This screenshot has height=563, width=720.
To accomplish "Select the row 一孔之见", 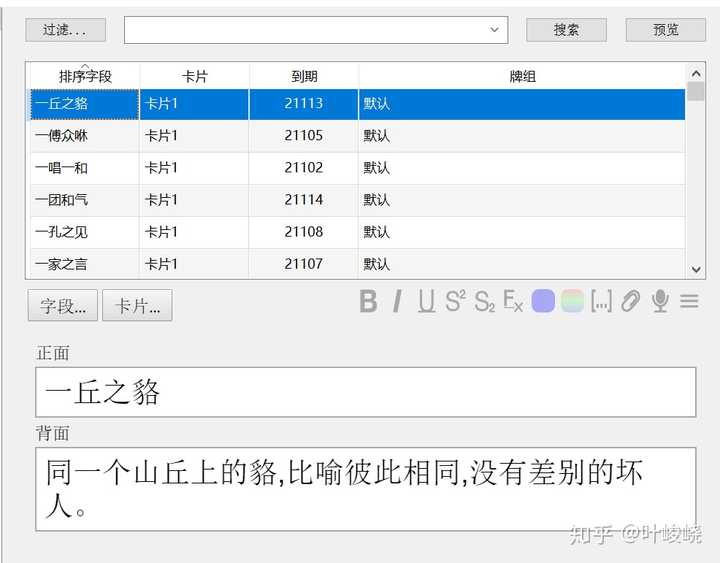I will point(358,232).
